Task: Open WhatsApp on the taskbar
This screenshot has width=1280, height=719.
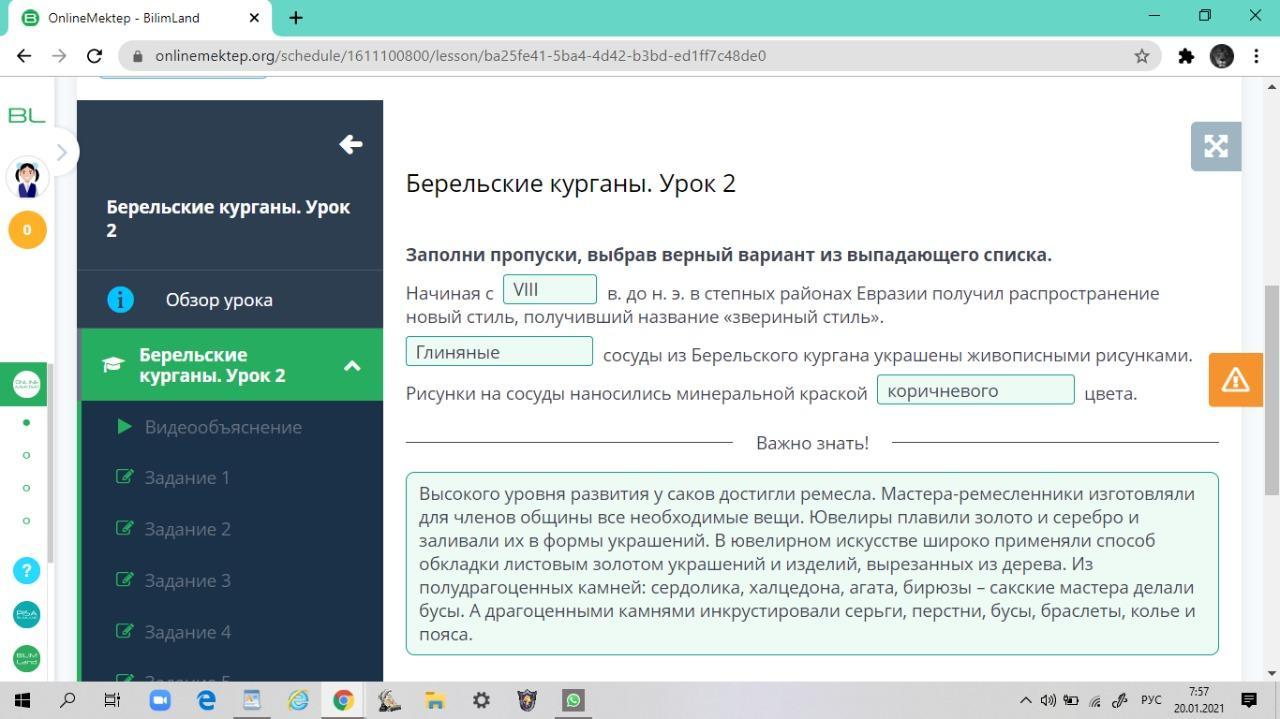Action: point(573,700)
